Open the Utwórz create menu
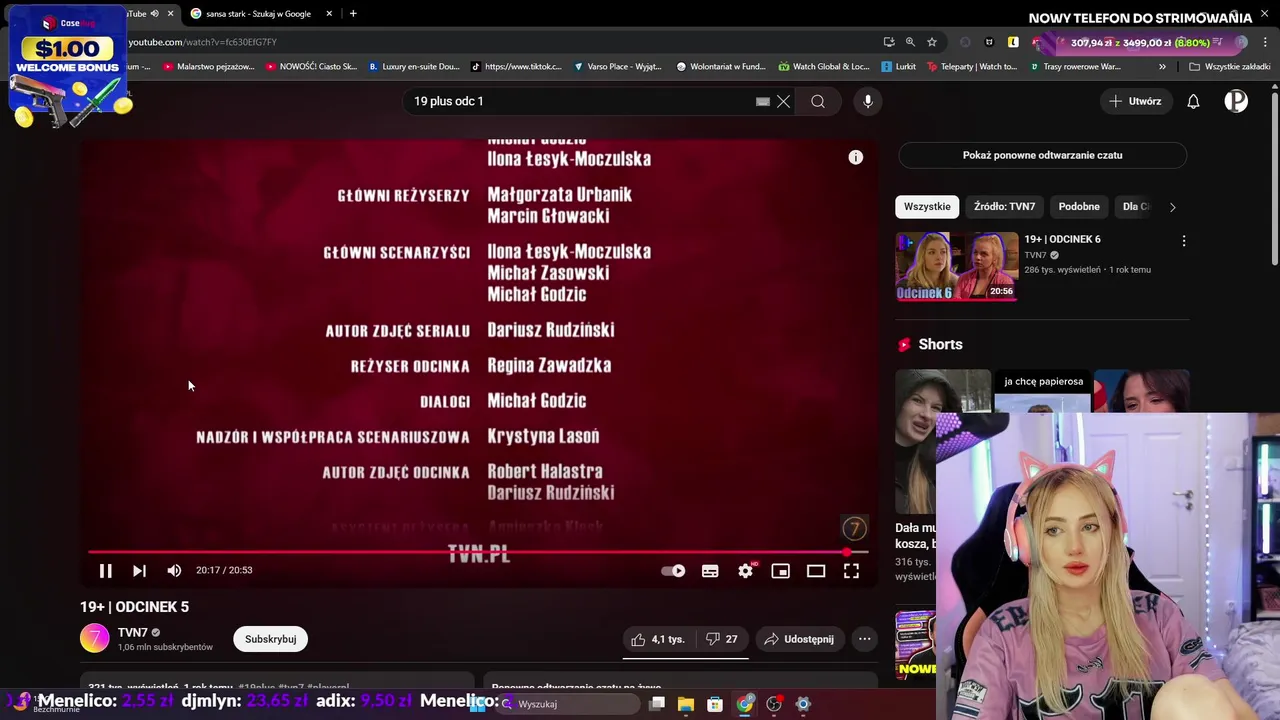Image resolution: width=1280 pixels, height=720 pixels. [x=1135, y=101]
